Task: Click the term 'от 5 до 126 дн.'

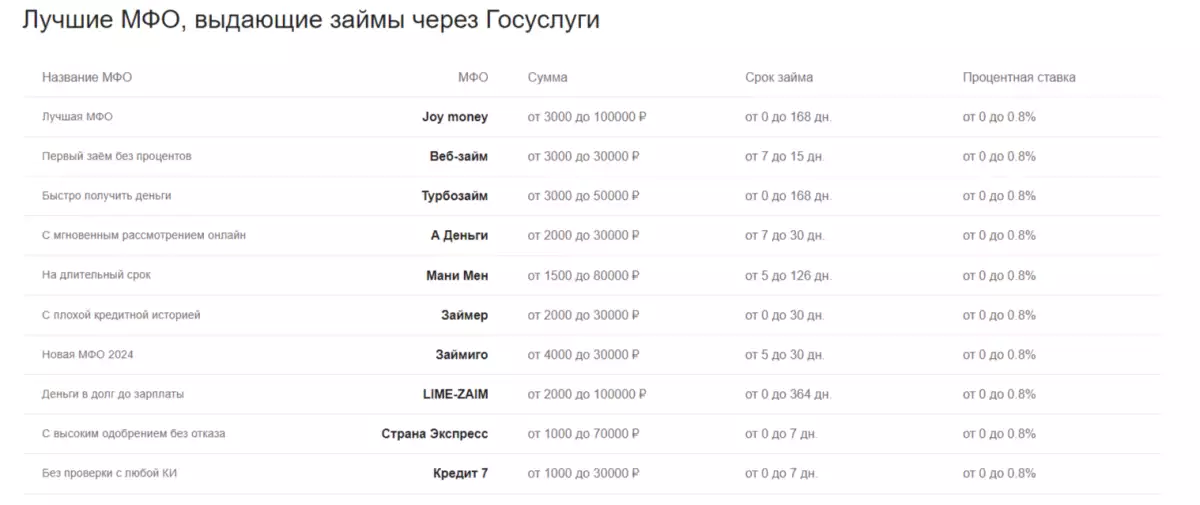Action: [788, 275]
